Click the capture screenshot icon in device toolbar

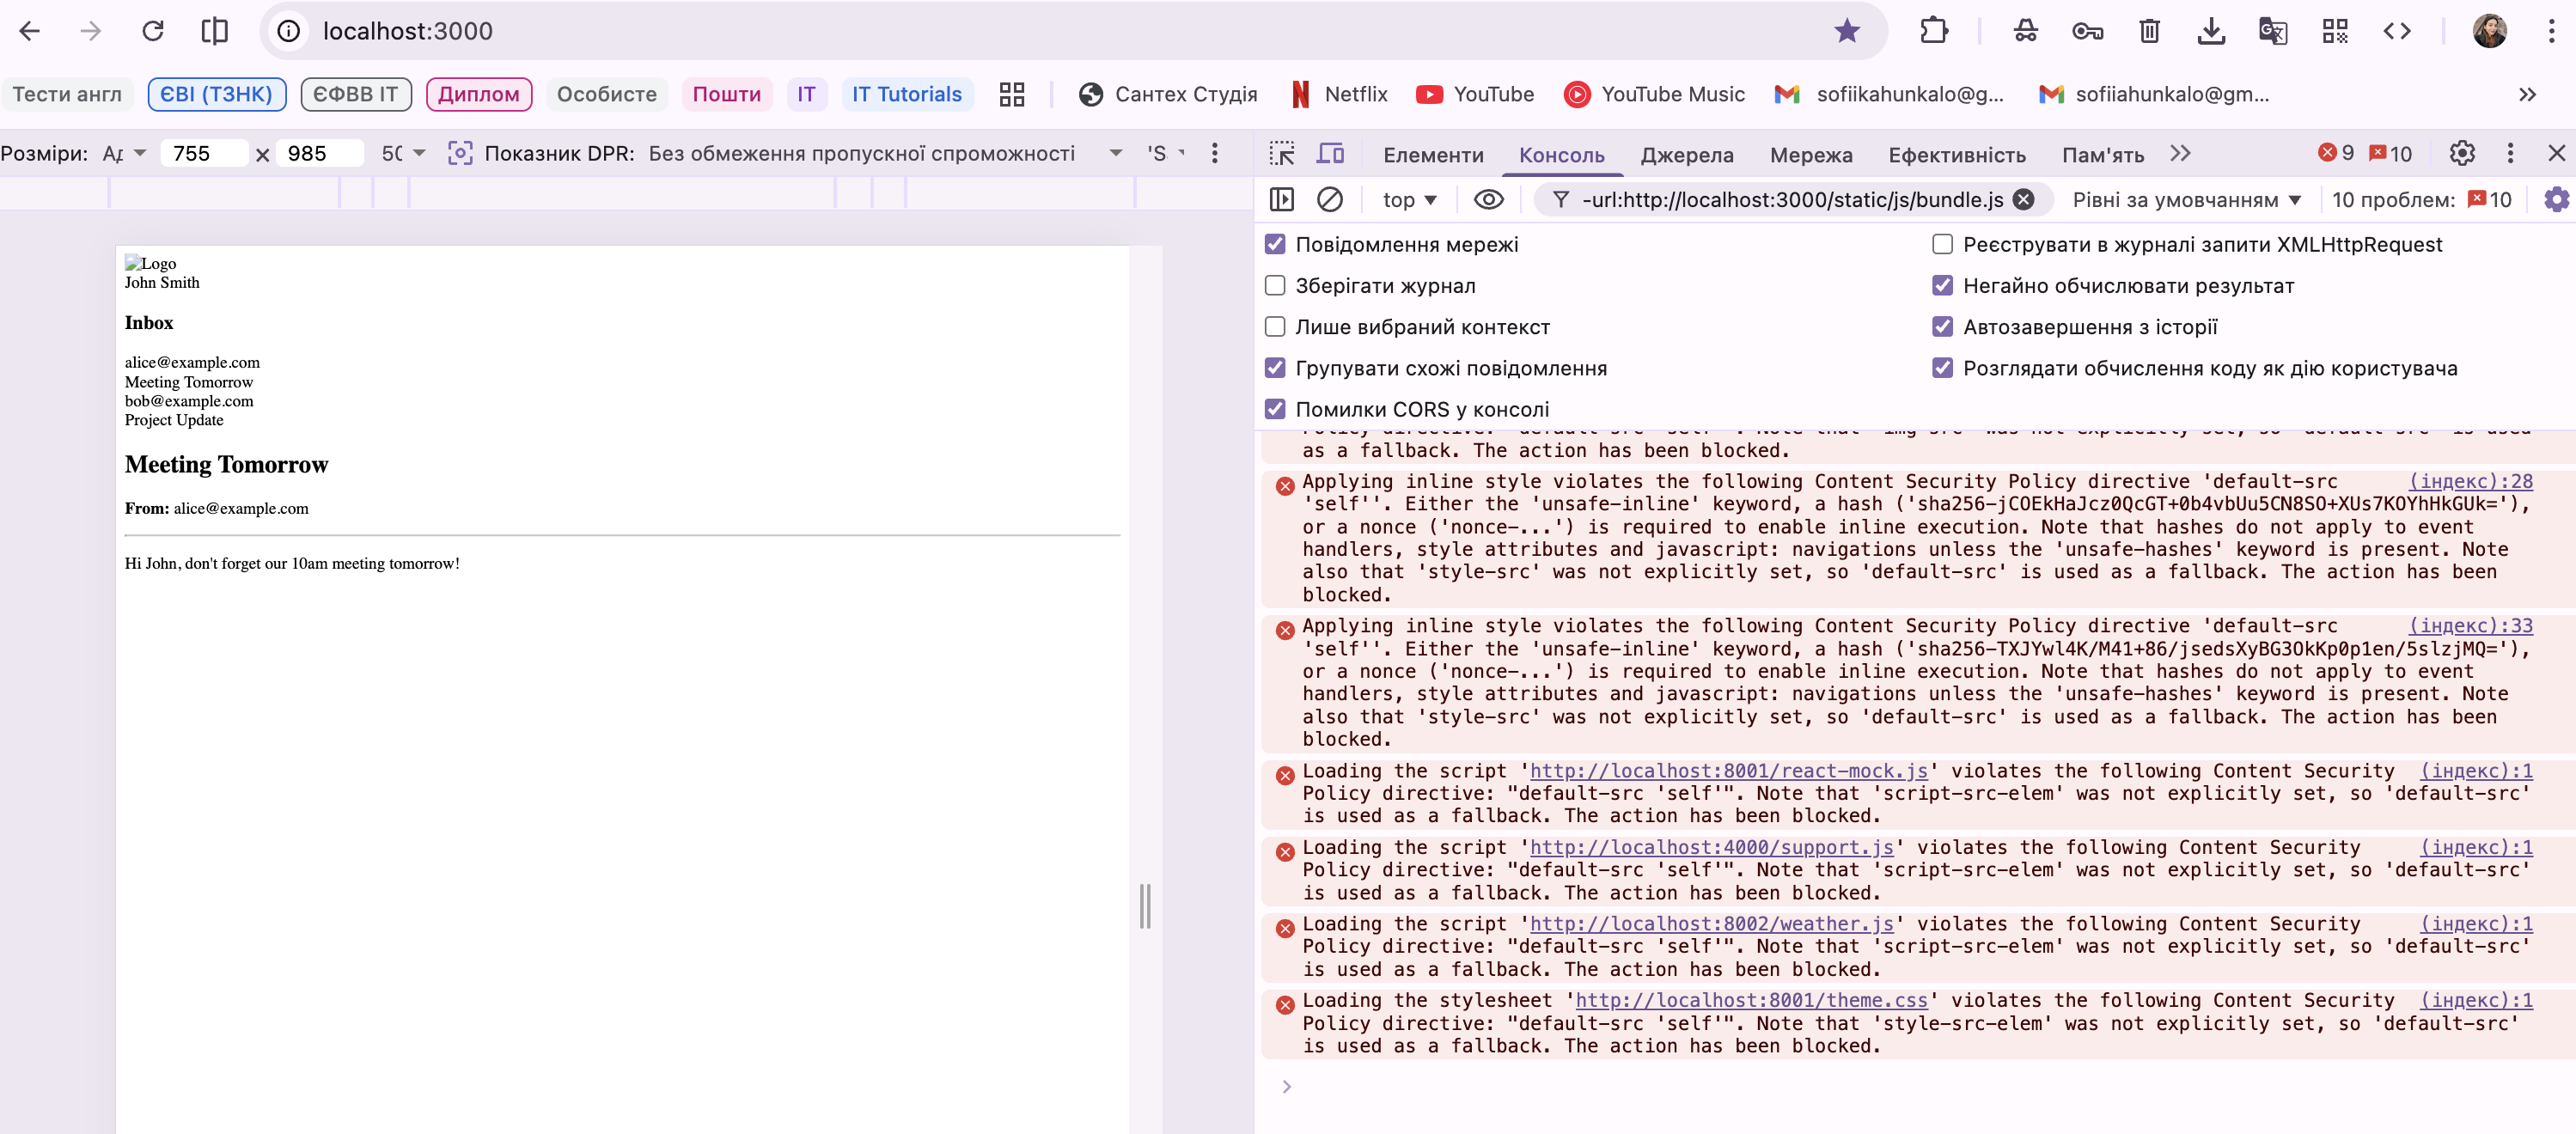tap(459, 153)
